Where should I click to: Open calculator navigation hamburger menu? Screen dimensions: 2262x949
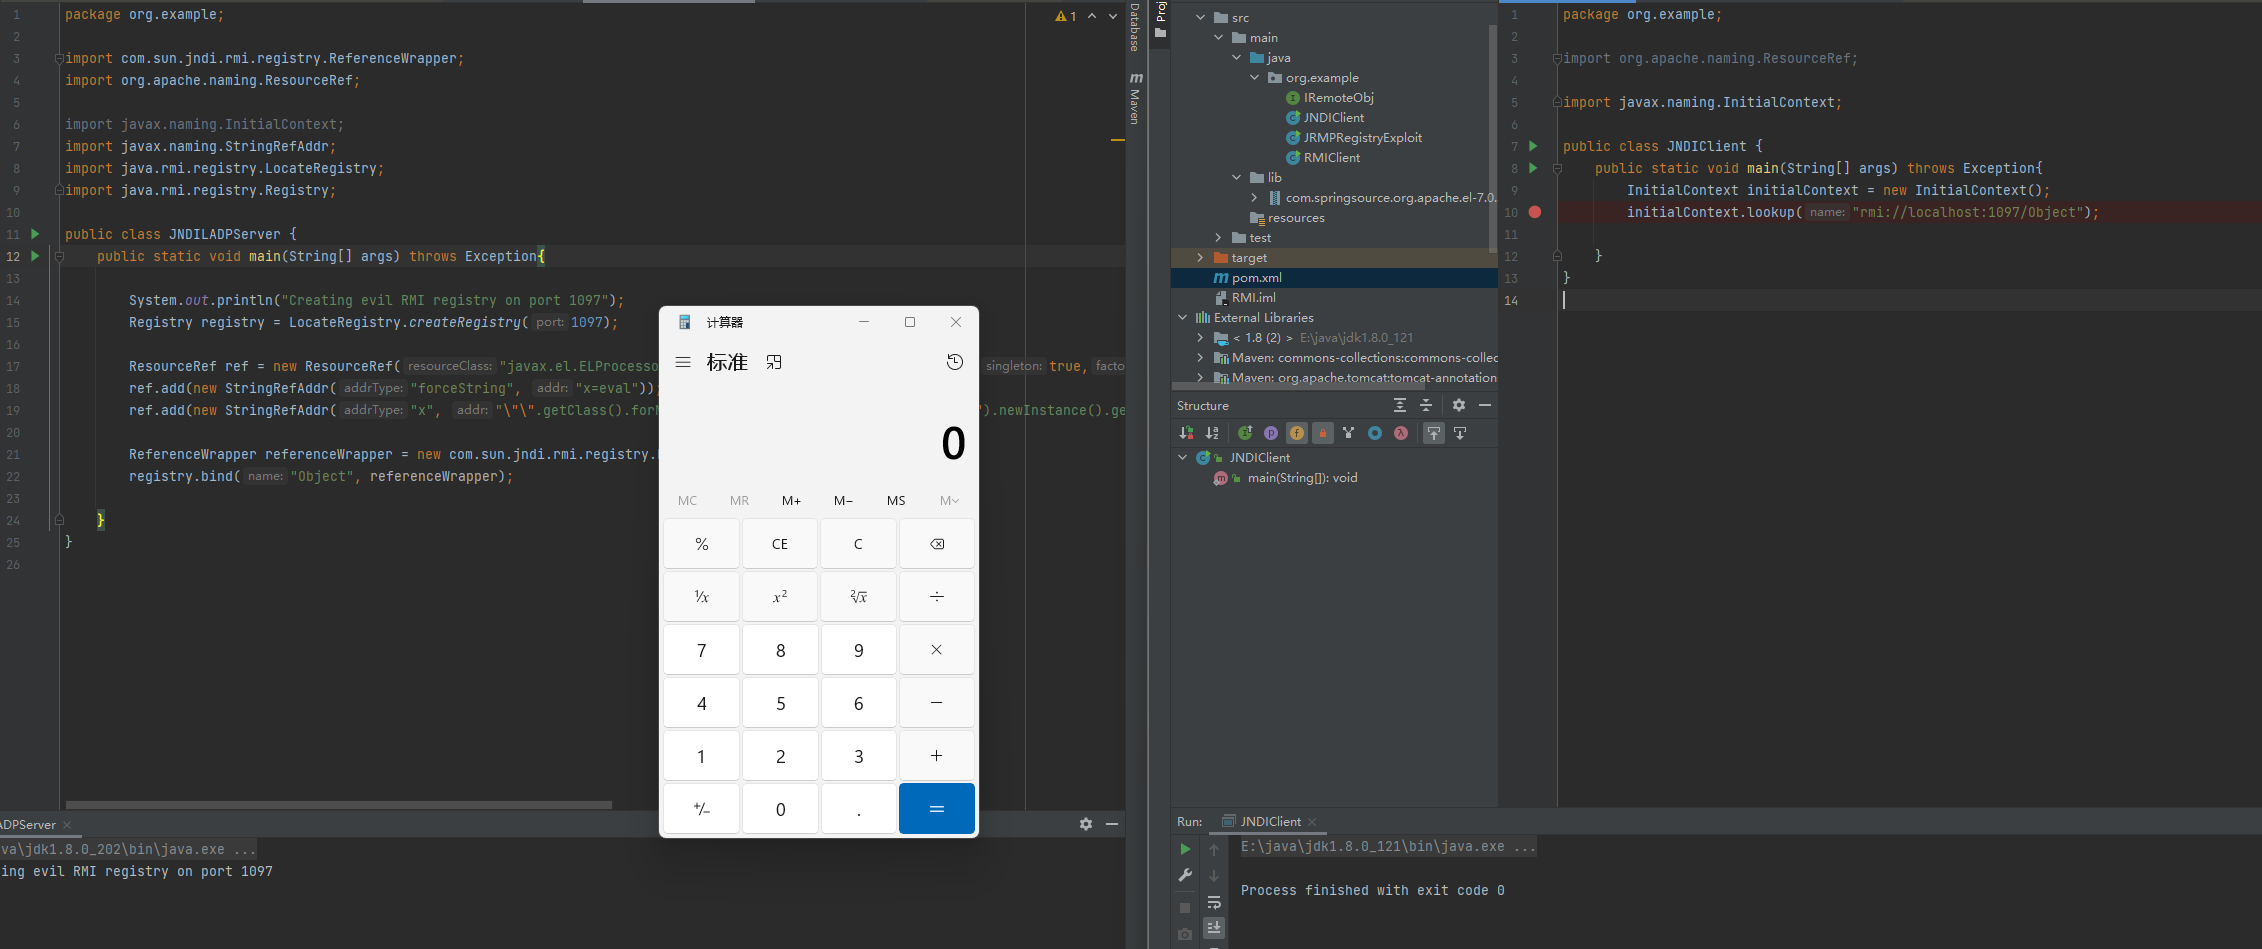(x=683, y=362)
